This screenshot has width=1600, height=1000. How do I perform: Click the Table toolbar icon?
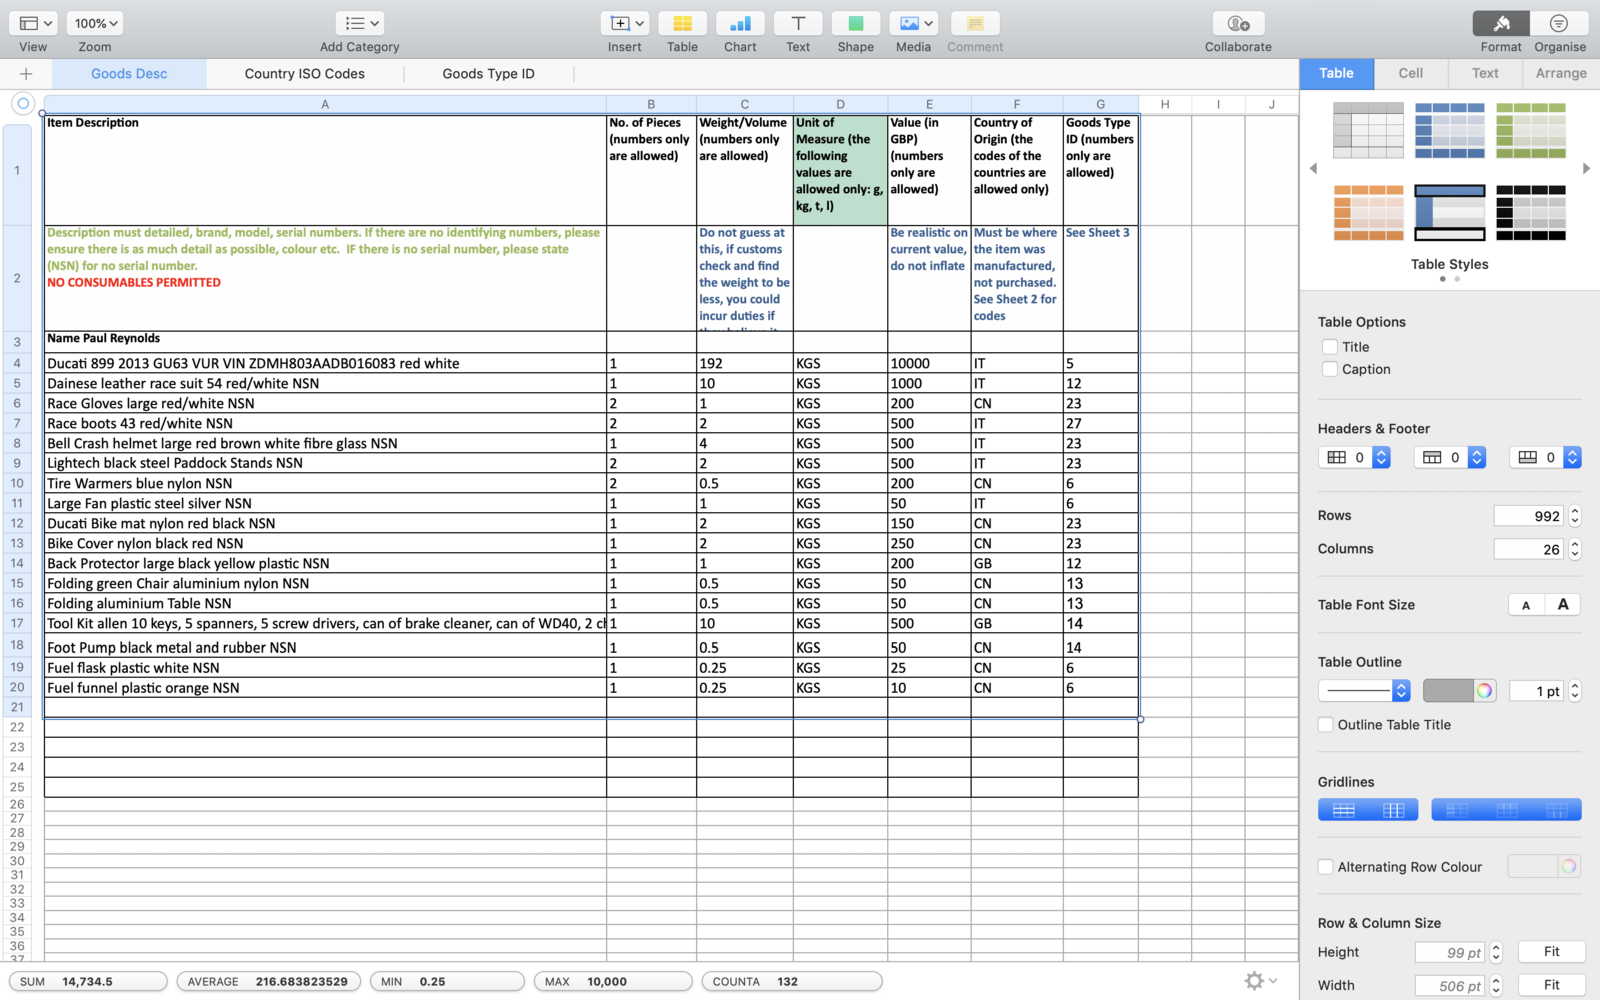(x=682, y=24)
